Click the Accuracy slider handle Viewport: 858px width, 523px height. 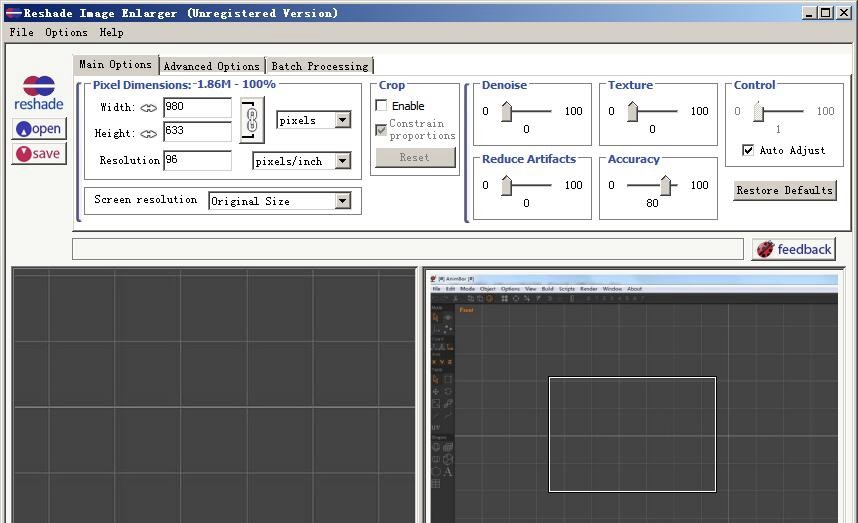[665, 185]
